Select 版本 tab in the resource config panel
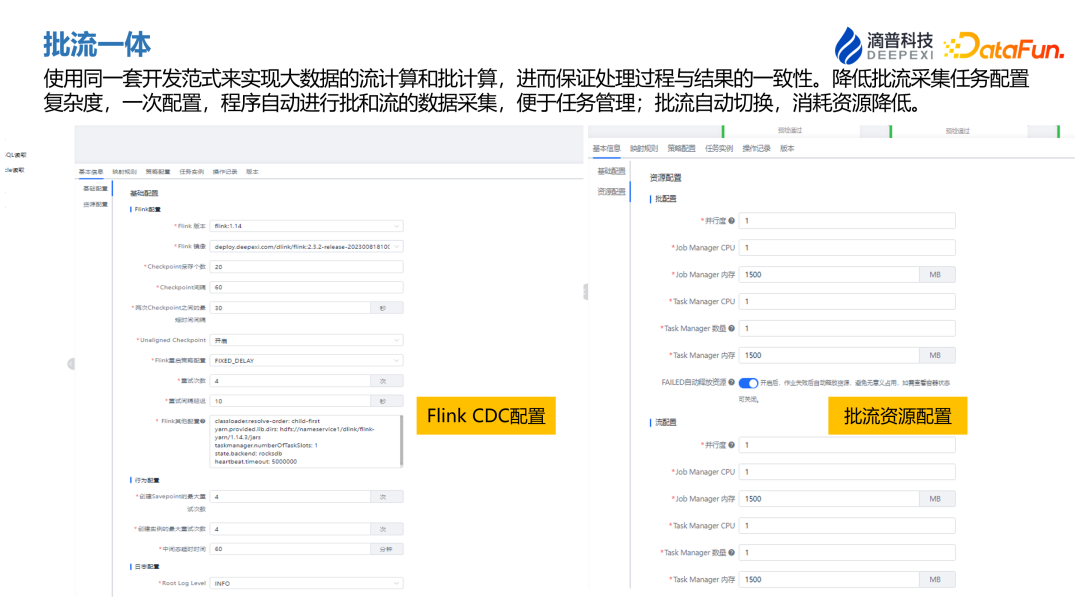 [x=787, y=148]
